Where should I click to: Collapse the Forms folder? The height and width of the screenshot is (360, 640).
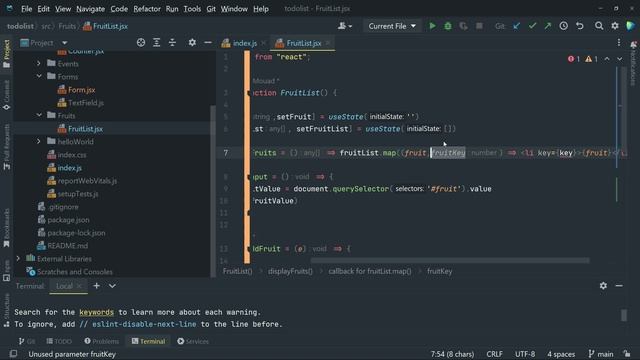(39, 76)
